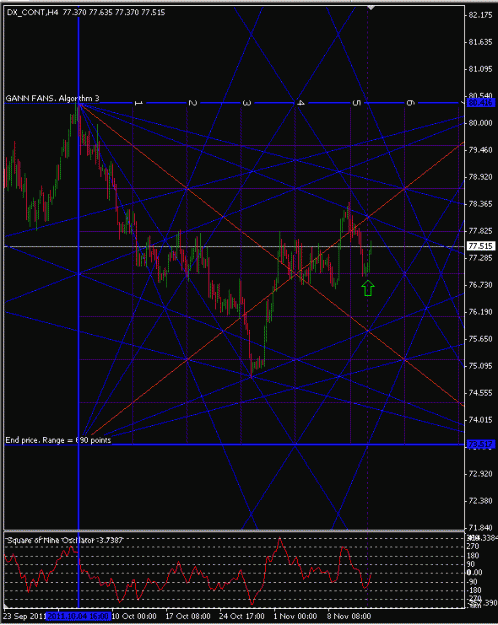Viewport: 498px width, 625px height.
Task: Click the 80.000 price scale value
Action: 480,123
